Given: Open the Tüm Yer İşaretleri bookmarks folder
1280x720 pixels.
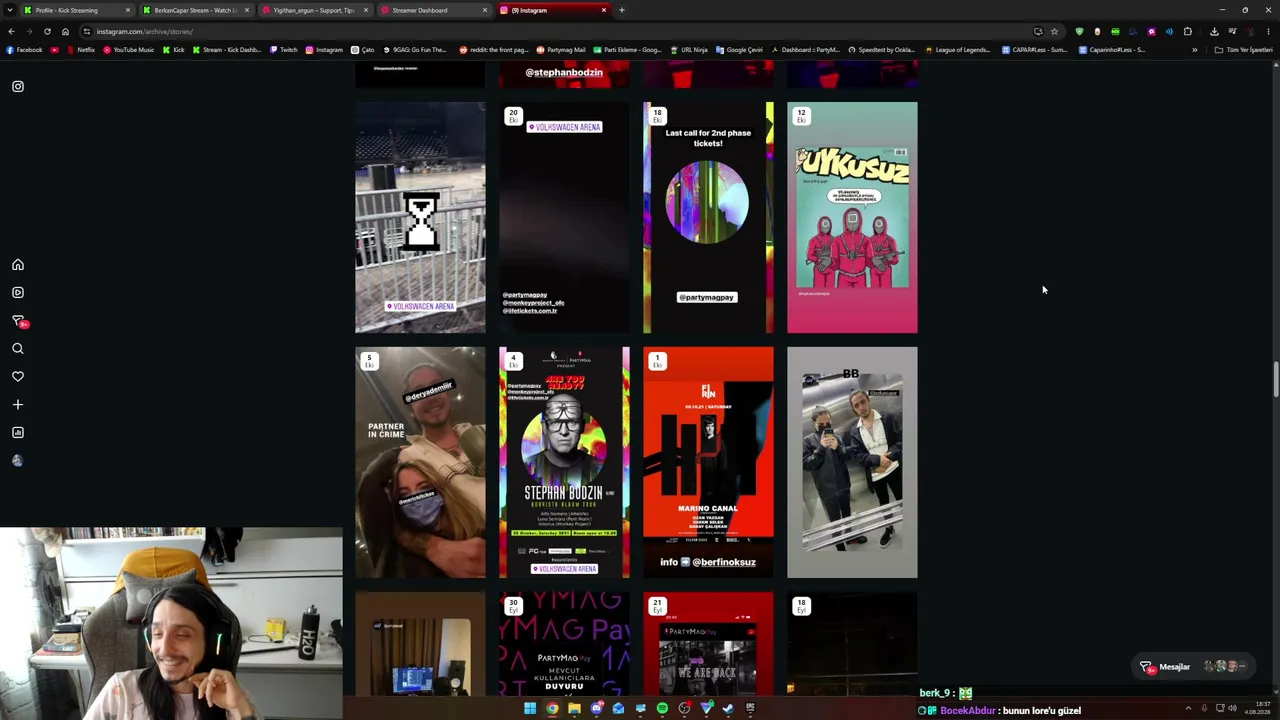Looking at the screenshot, I should [1244, 50].
